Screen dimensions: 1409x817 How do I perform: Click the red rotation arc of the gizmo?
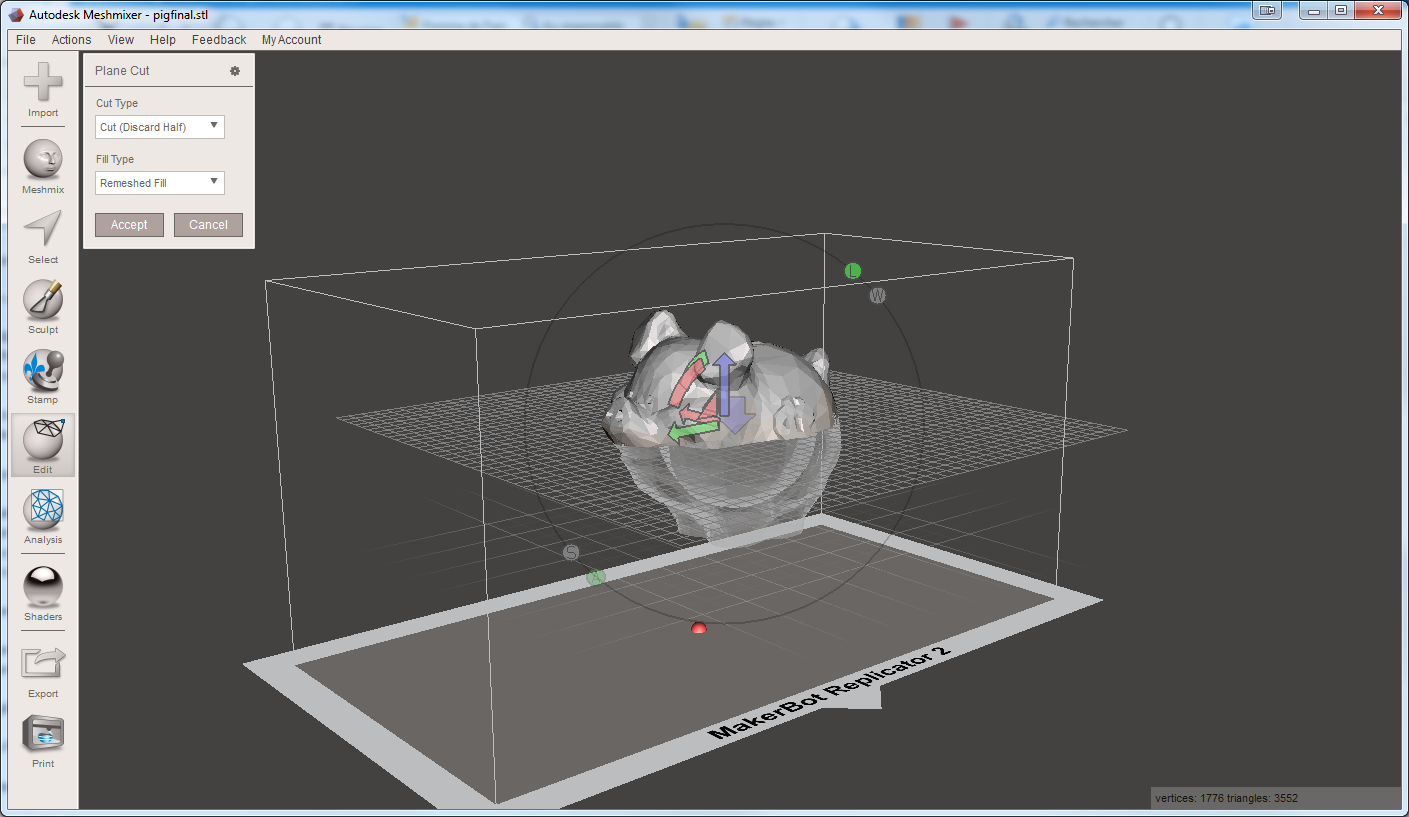(x=686, y=384)
